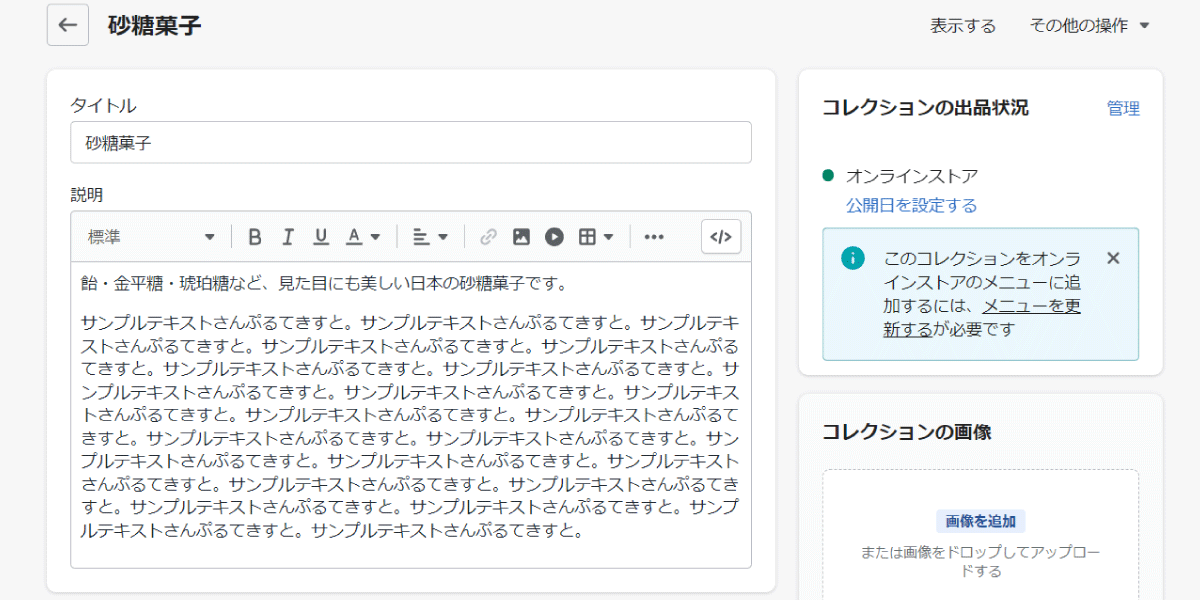Click the オンラインストア channel entry
The image size is (1200, 600).
pos(912,176)
